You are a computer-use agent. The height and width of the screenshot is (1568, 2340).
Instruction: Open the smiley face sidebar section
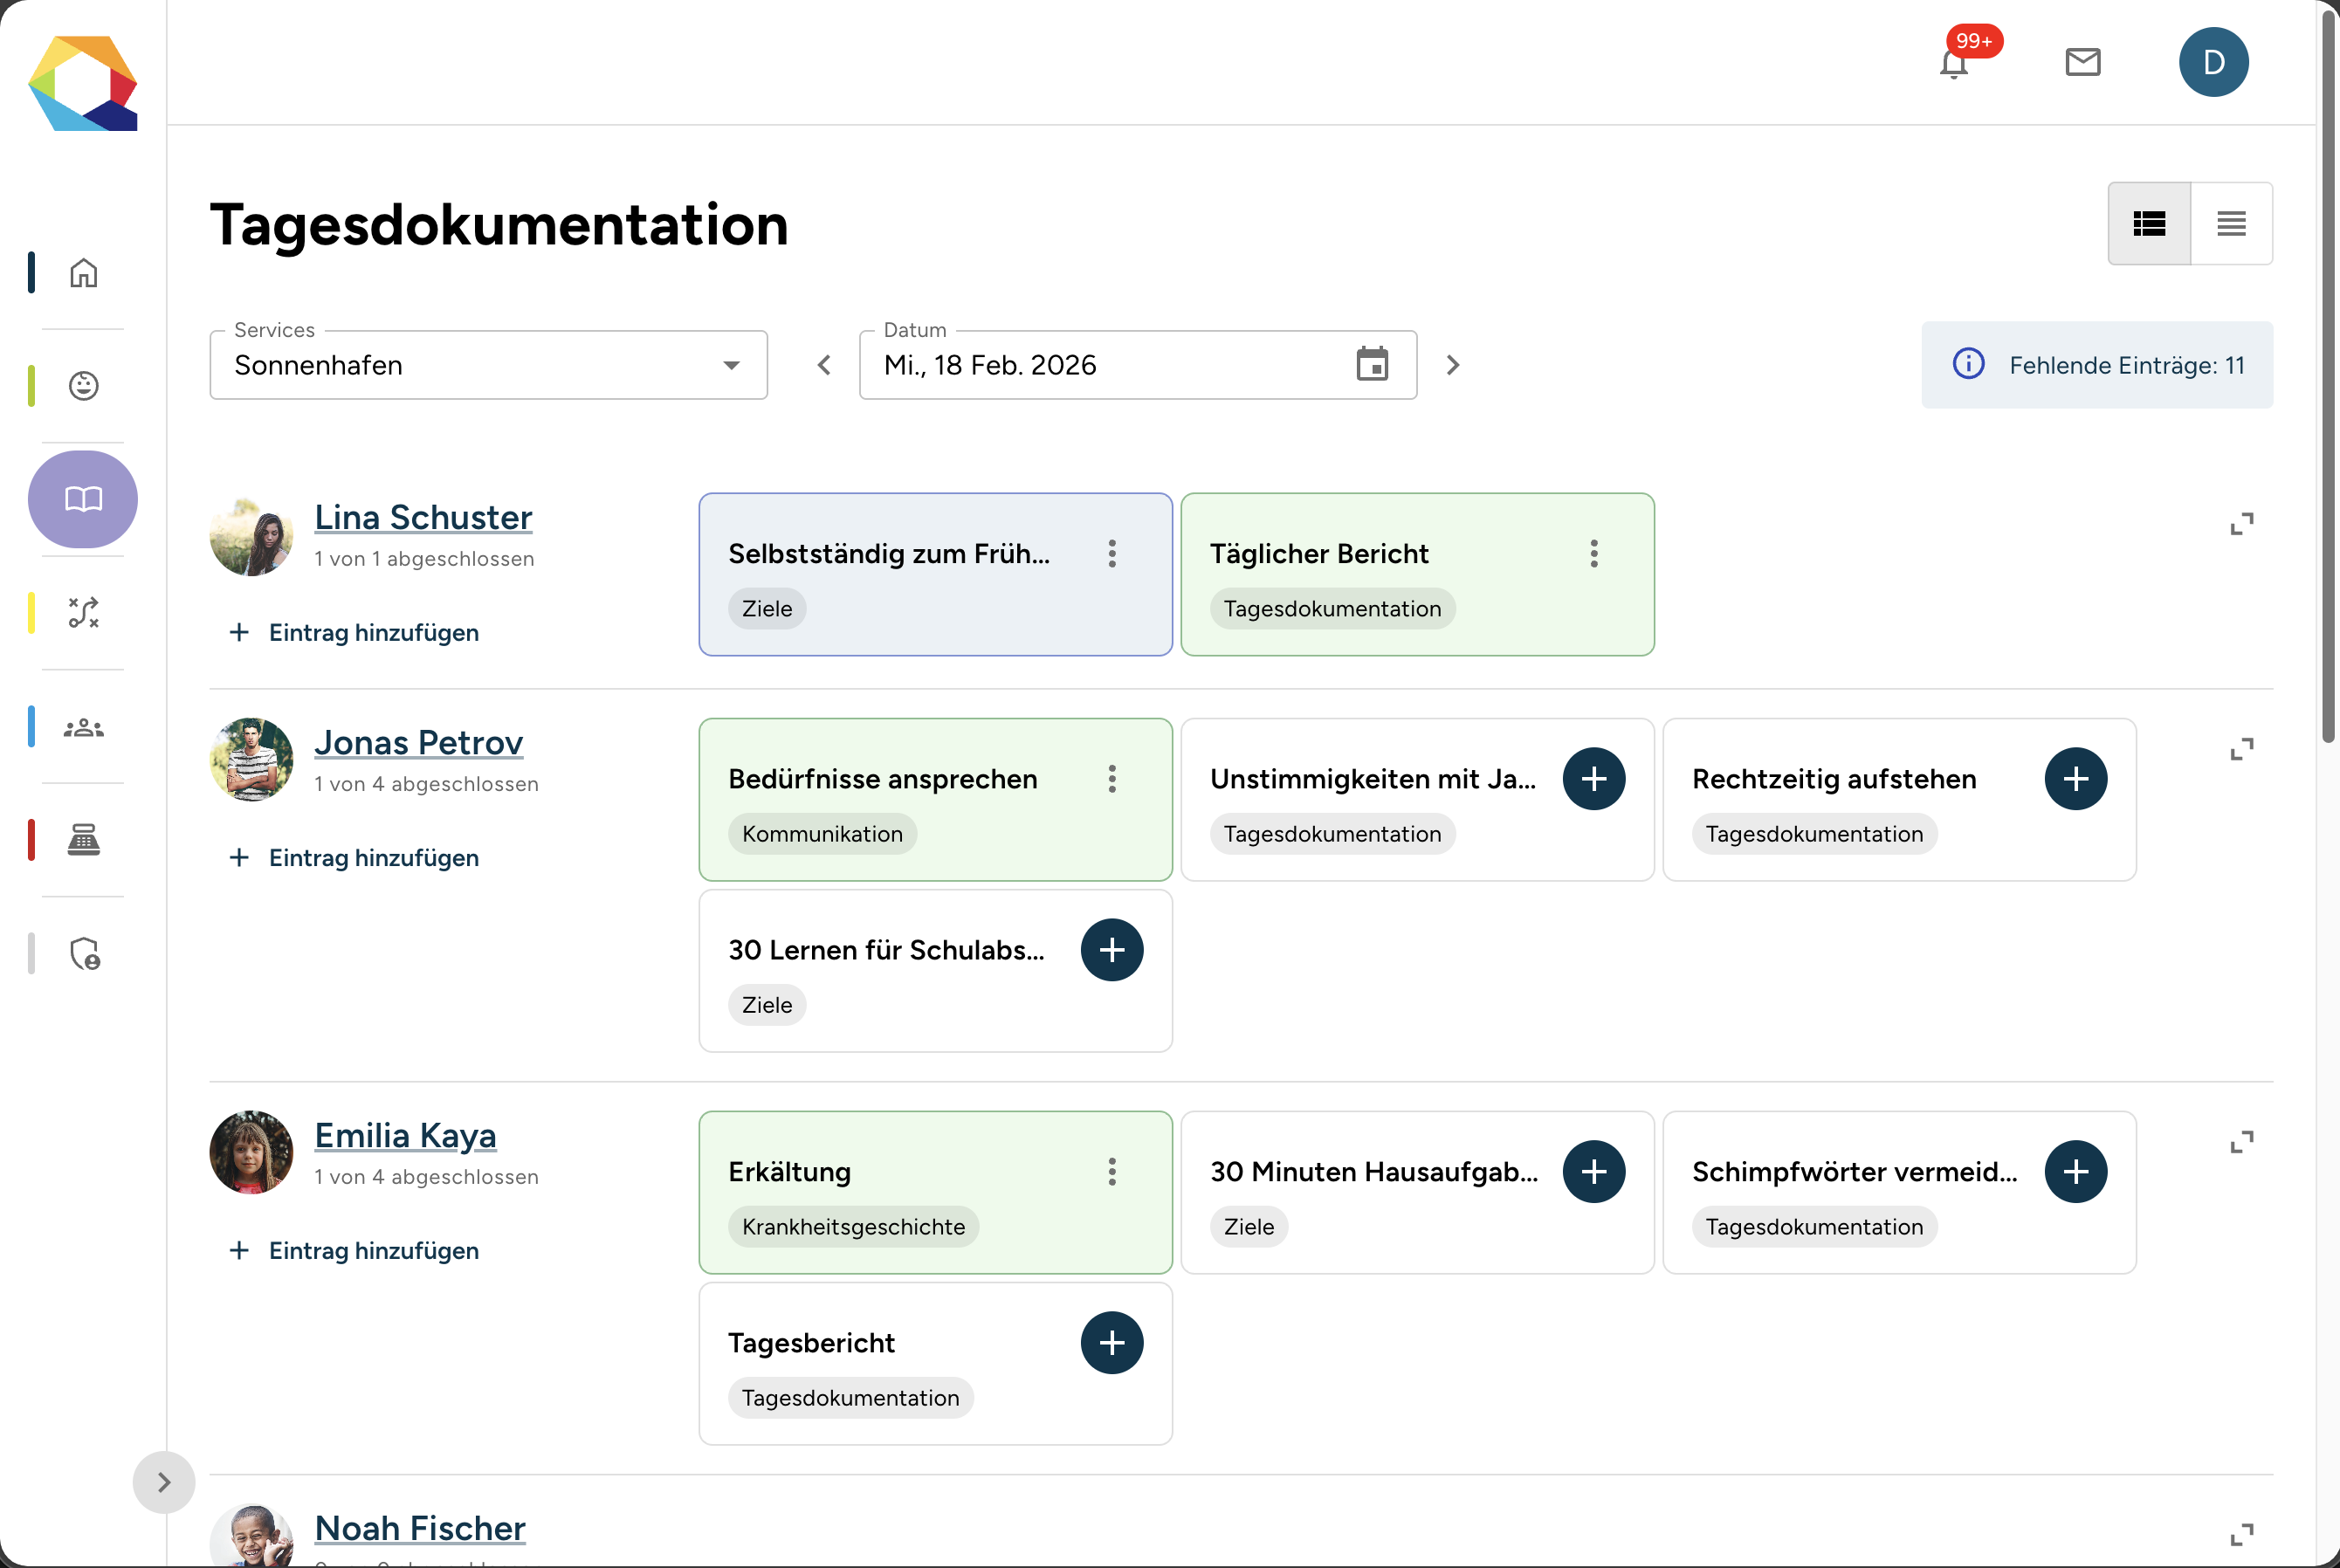click(x=83, y=385)
